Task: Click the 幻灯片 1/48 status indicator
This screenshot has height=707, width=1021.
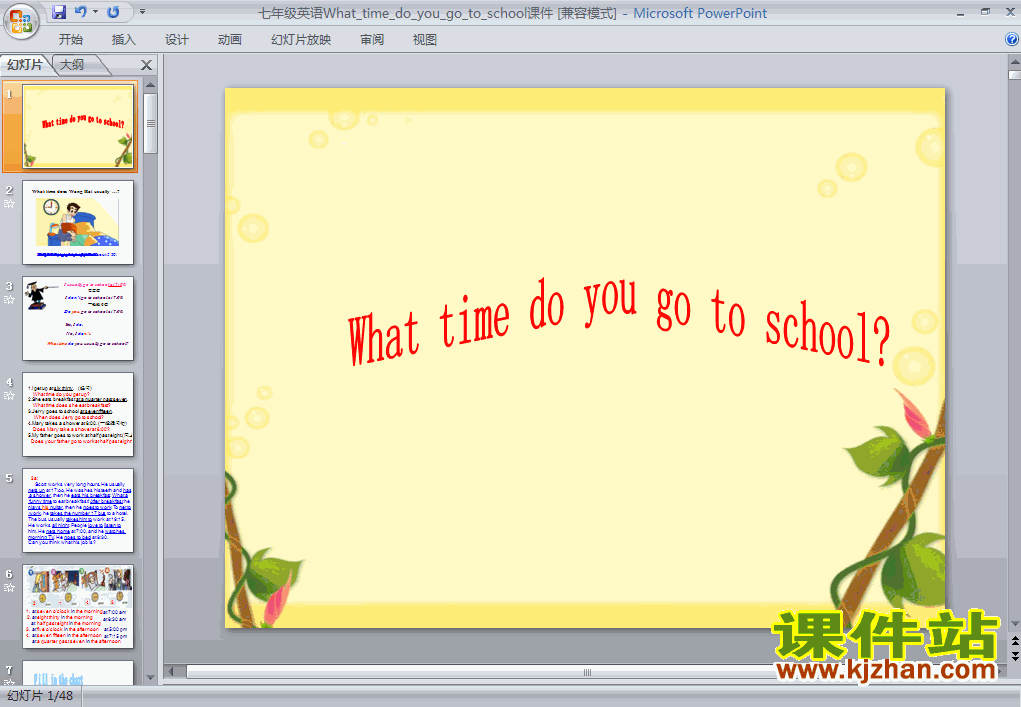Action: [40, 696]
